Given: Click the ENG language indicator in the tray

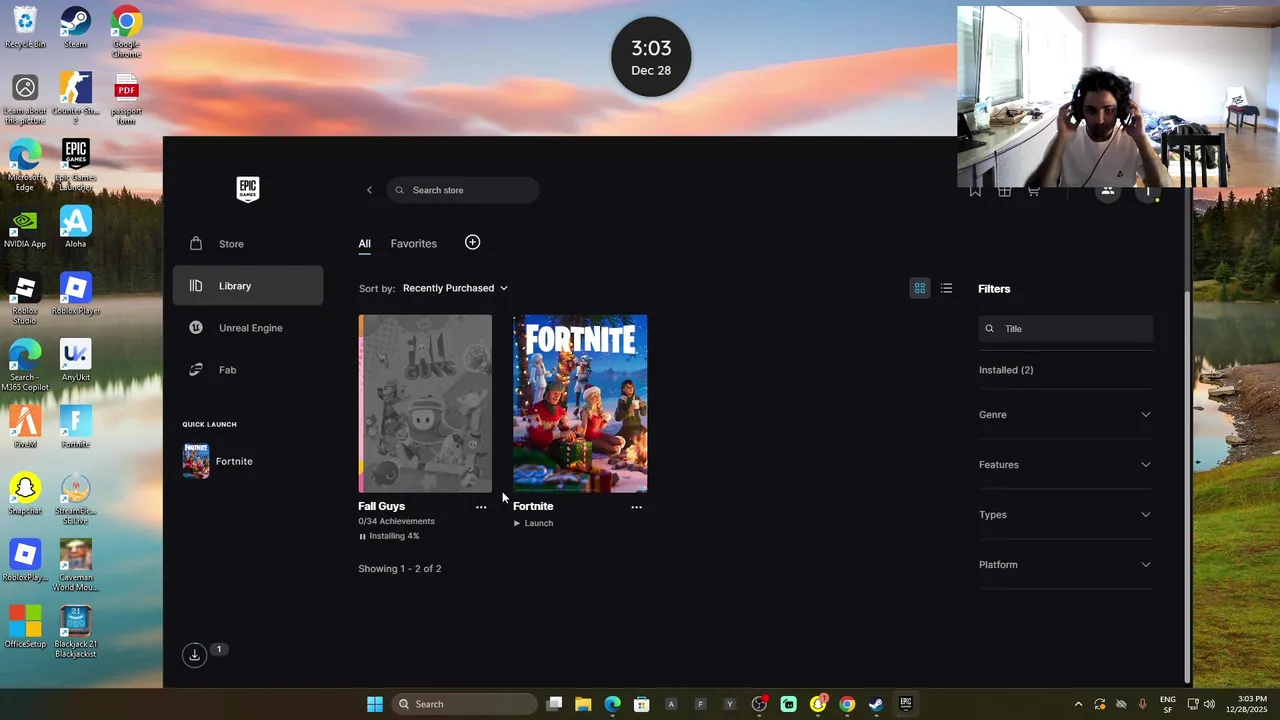Looking at the screenshot, I should pyautogui.click(x=1168, y=704).
